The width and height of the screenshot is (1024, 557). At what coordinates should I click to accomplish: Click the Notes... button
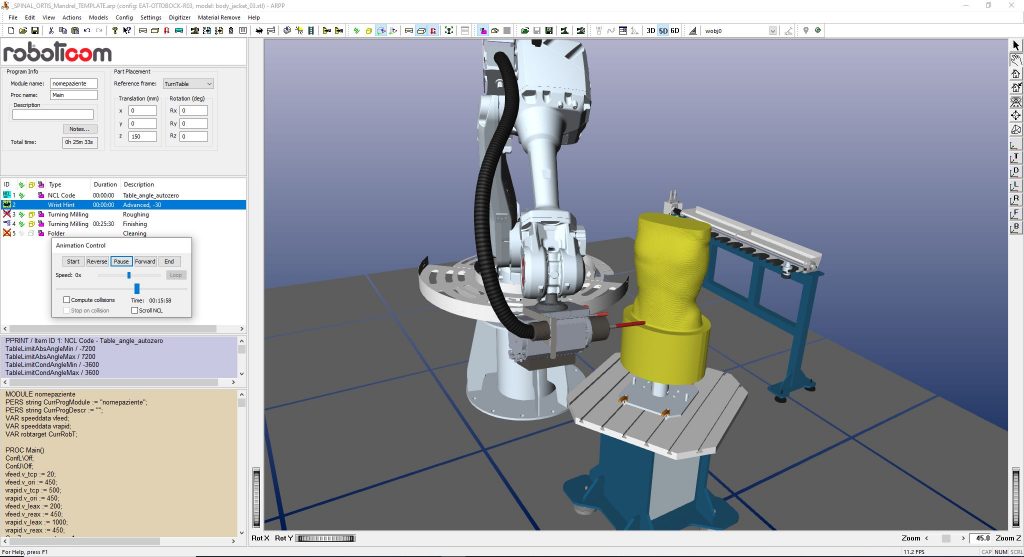pyautogui.click(x=77, y=129)
